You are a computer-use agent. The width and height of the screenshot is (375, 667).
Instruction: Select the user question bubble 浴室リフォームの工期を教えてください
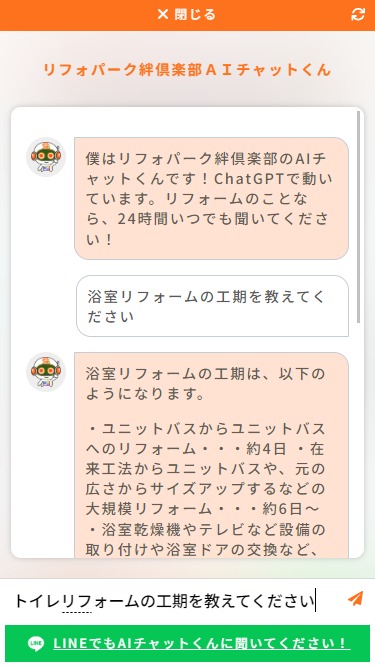pos(212,306)
